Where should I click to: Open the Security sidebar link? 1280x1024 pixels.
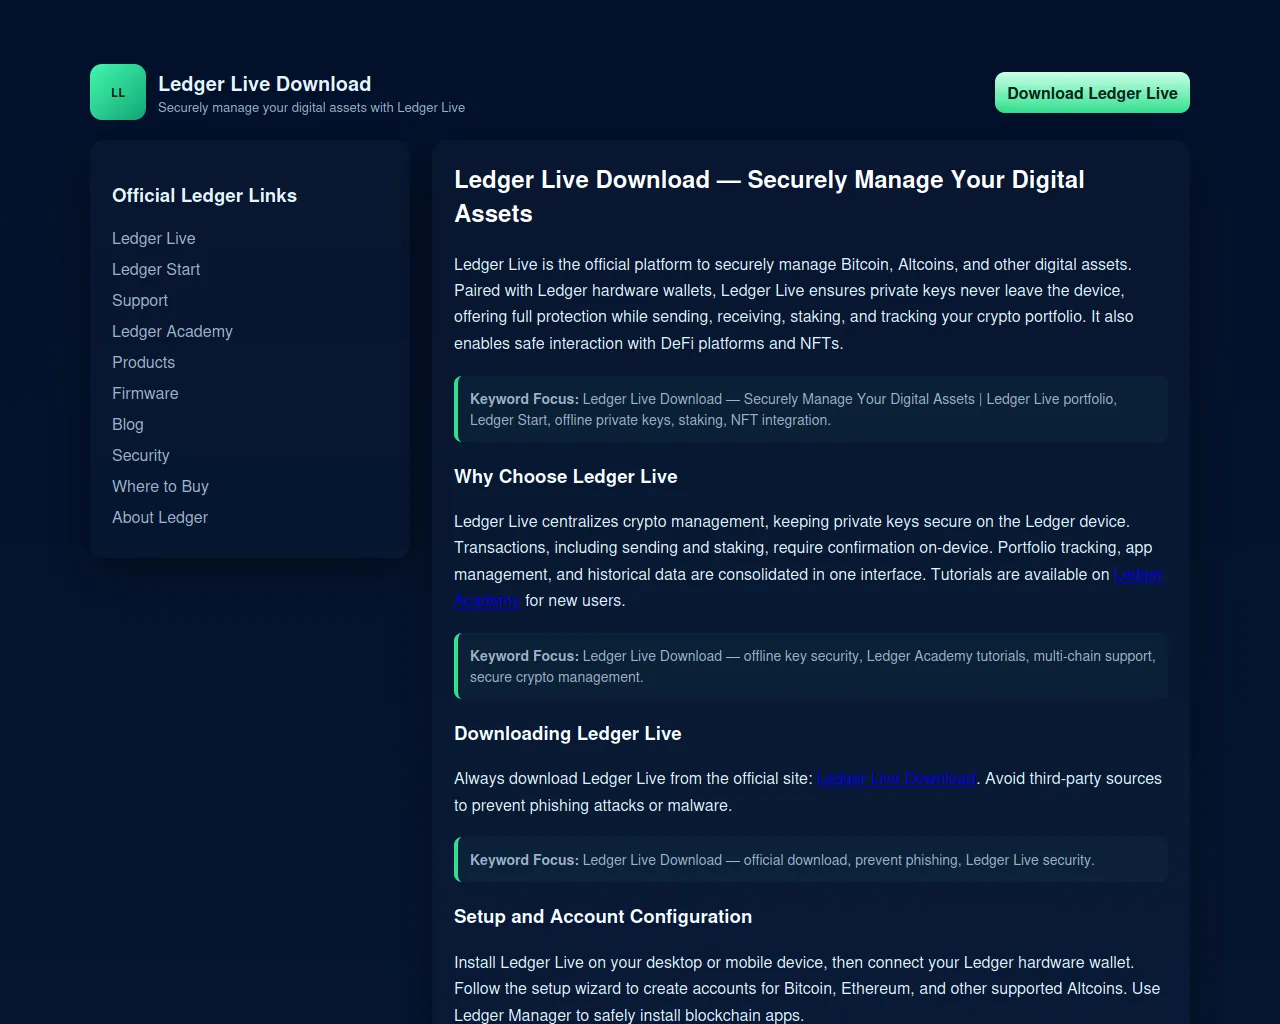click(141, 455)
